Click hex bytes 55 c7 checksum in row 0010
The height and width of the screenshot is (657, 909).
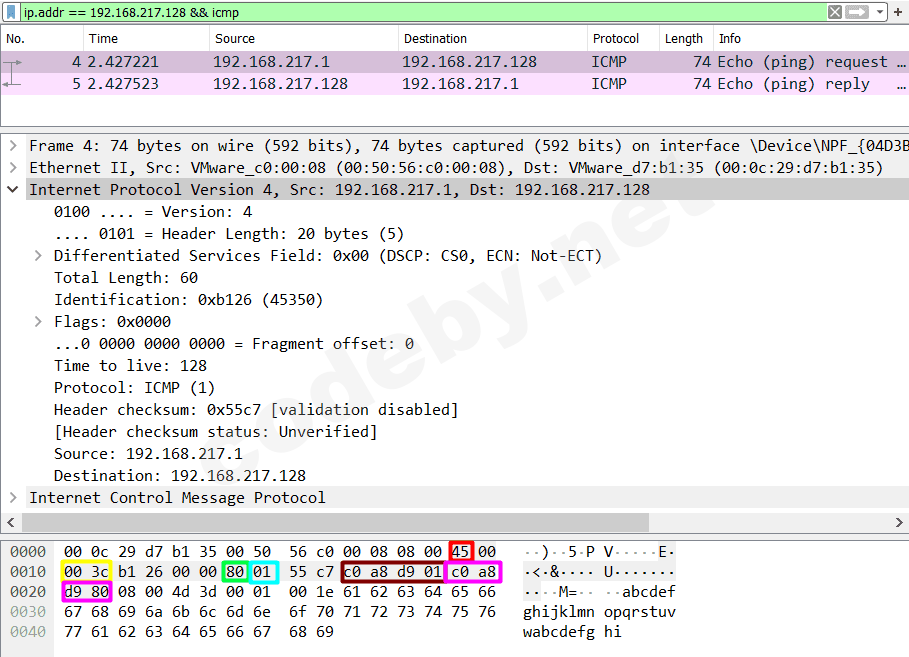pos(311,572)
